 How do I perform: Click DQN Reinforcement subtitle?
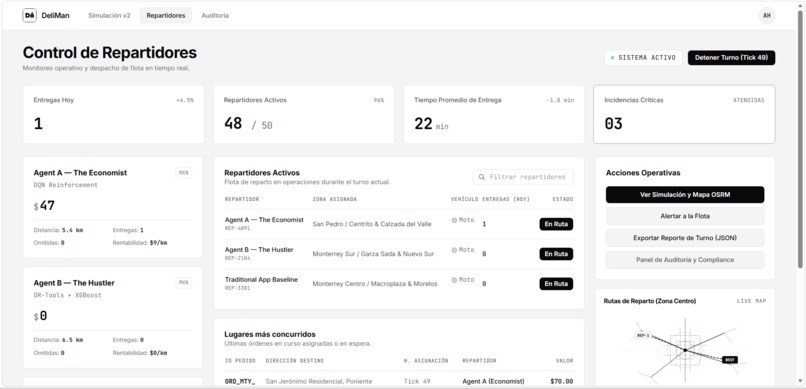65,185
